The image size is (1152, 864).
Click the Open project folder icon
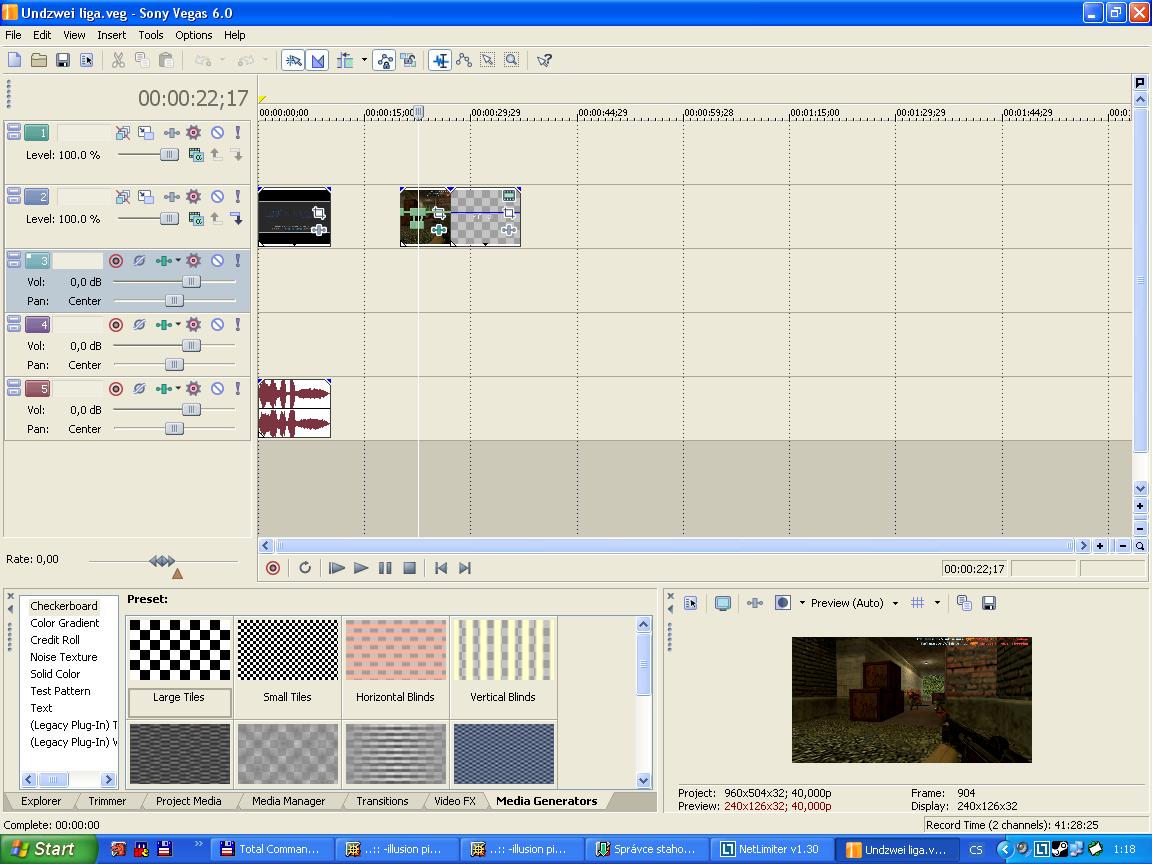(x=39, y=60)
